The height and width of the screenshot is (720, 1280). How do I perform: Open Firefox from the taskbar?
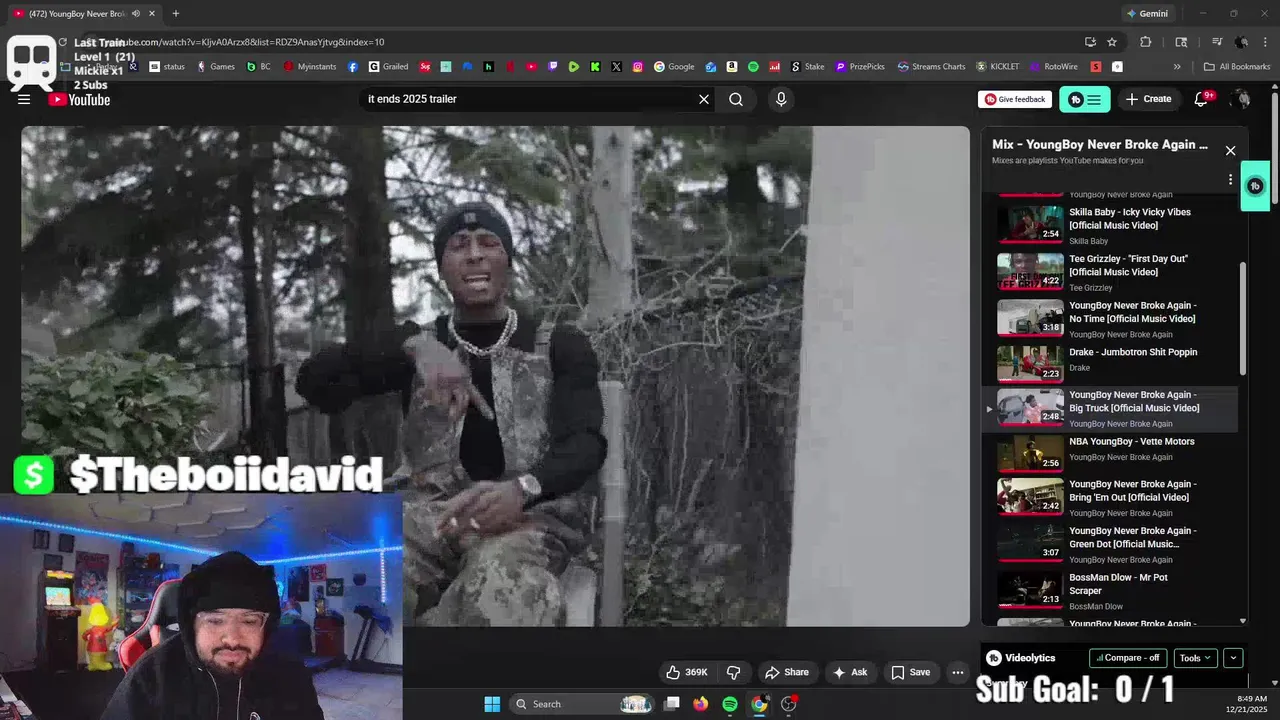pyautogui.click(x=700, y=704)
